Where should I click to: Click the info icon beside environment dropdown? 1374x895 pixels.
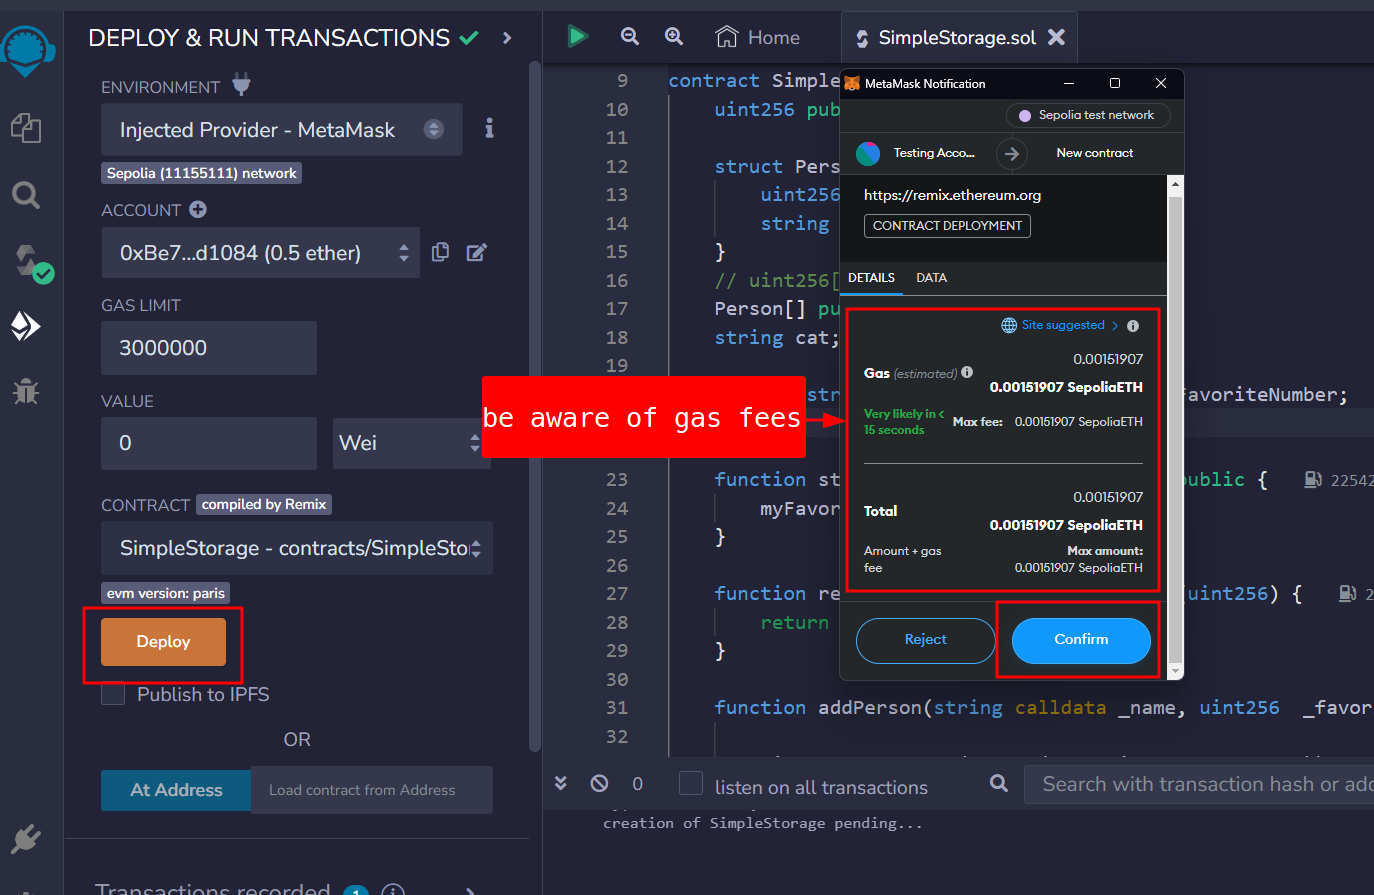coord(489,128)
